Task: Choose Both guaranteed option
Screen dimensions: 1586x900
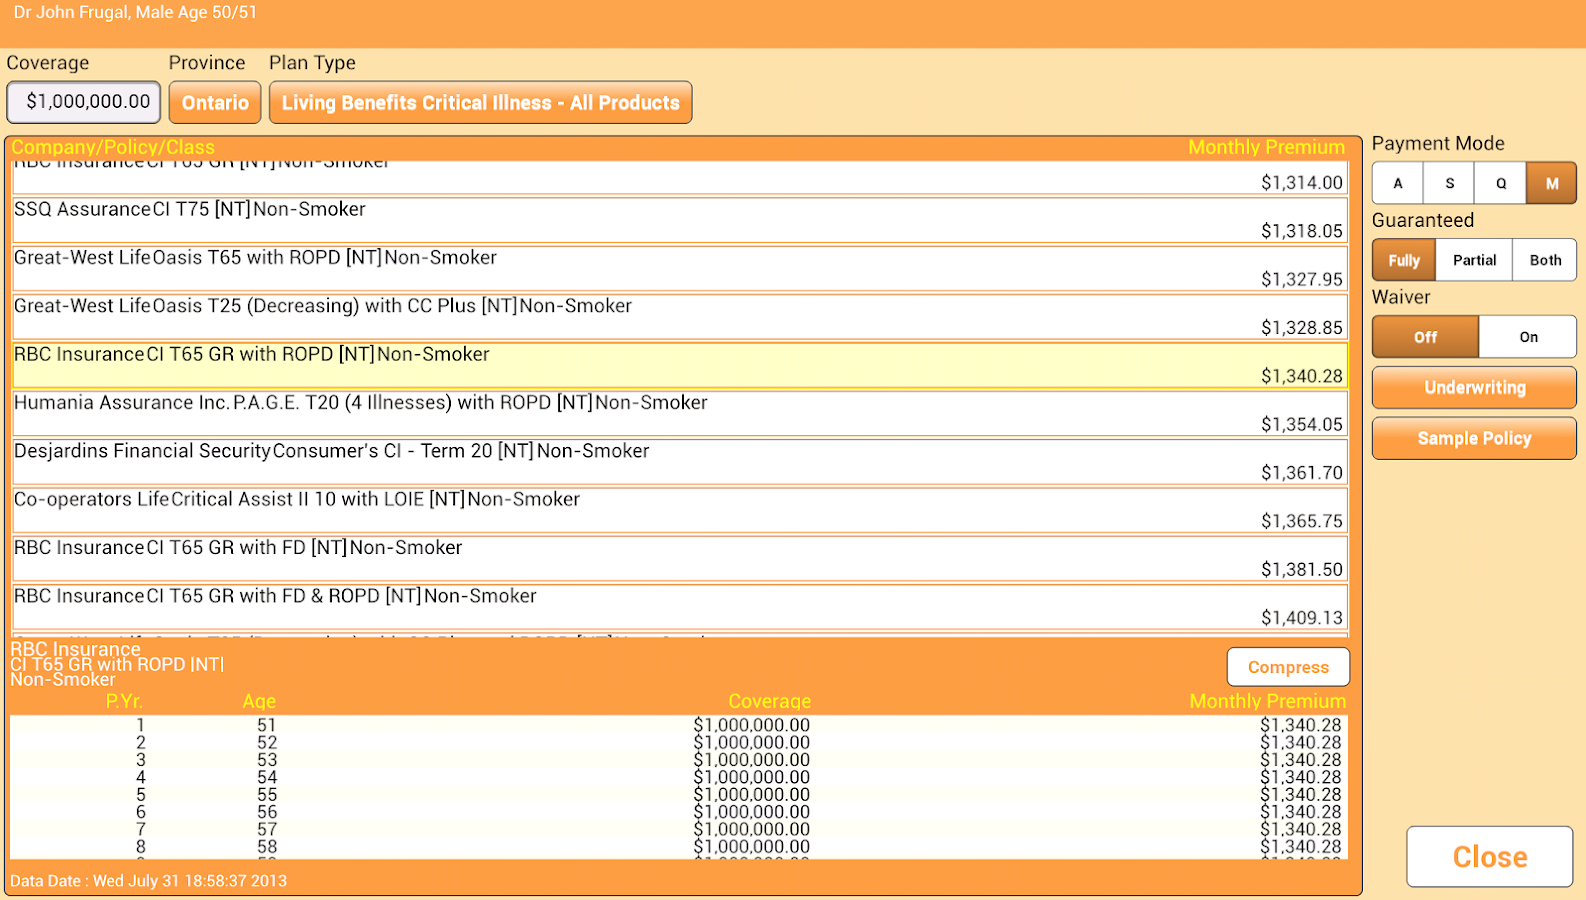Action: pos(1545,260)
